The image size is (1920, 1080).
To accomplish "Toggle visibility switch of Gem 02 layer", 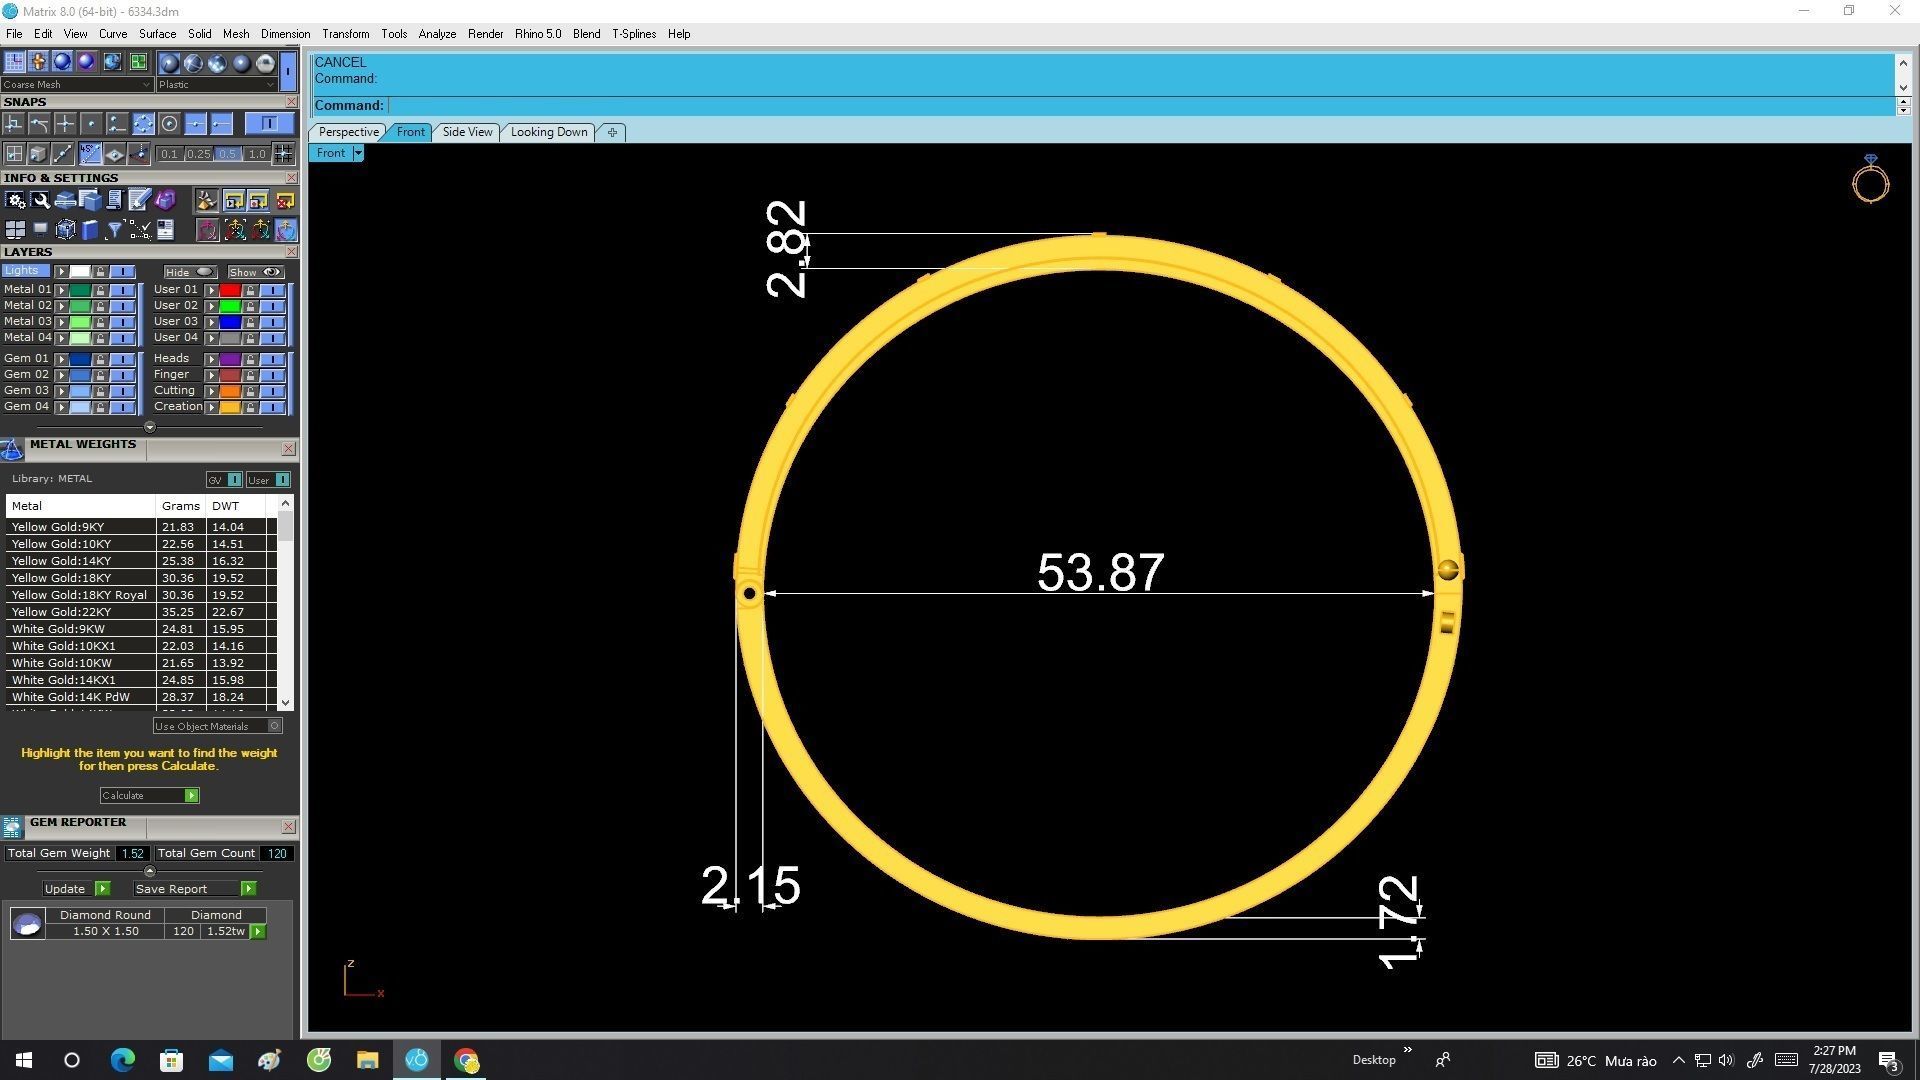I will coord(122,375).
